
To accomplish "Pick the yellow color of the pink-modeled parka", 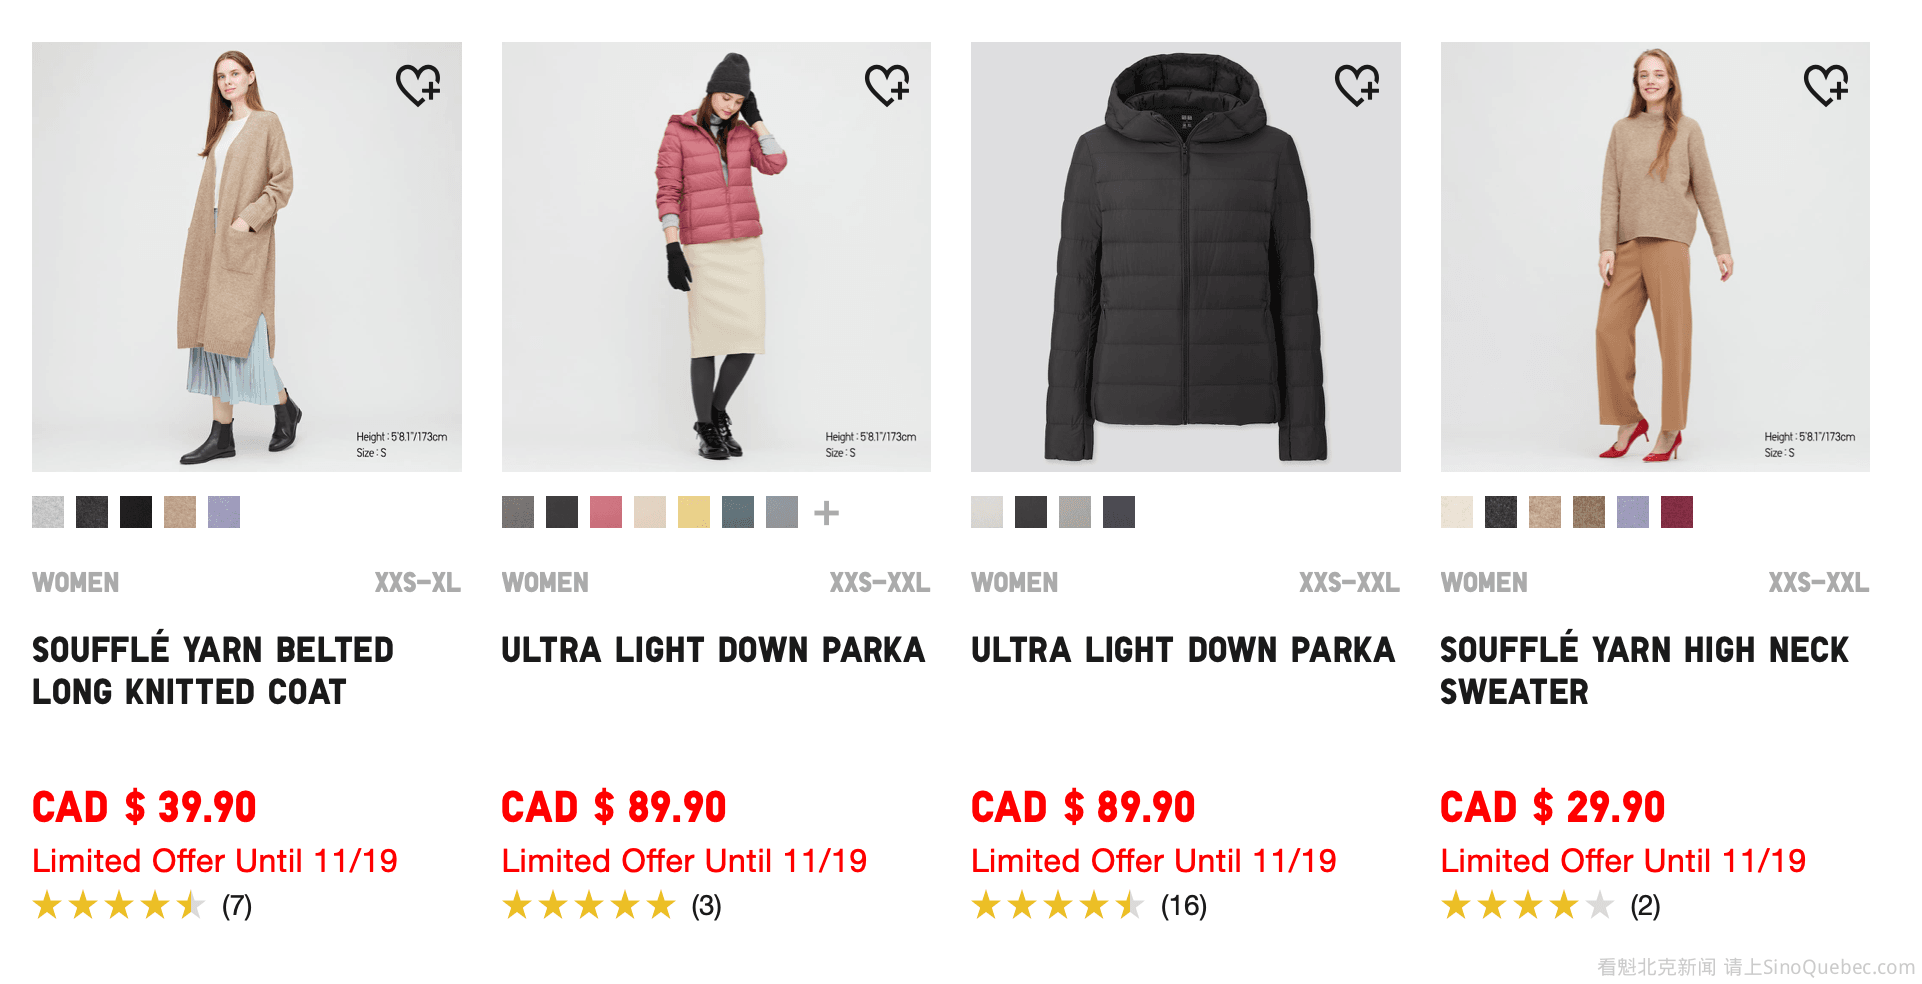I will coord(694,512).
